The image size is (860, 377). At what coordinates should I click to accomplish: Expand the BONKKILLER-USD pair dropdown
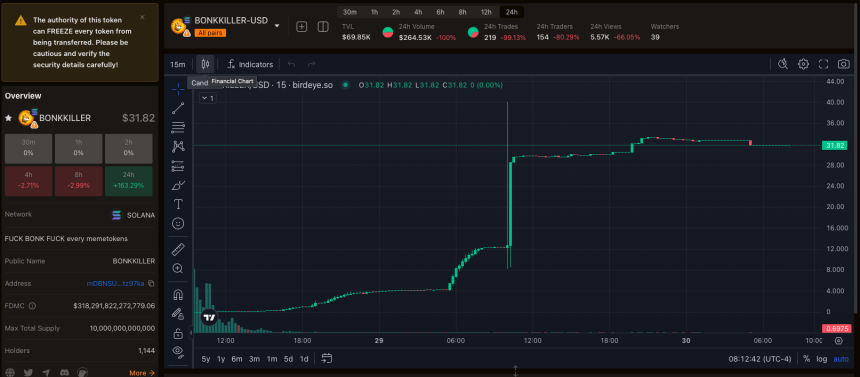point(276,26)
